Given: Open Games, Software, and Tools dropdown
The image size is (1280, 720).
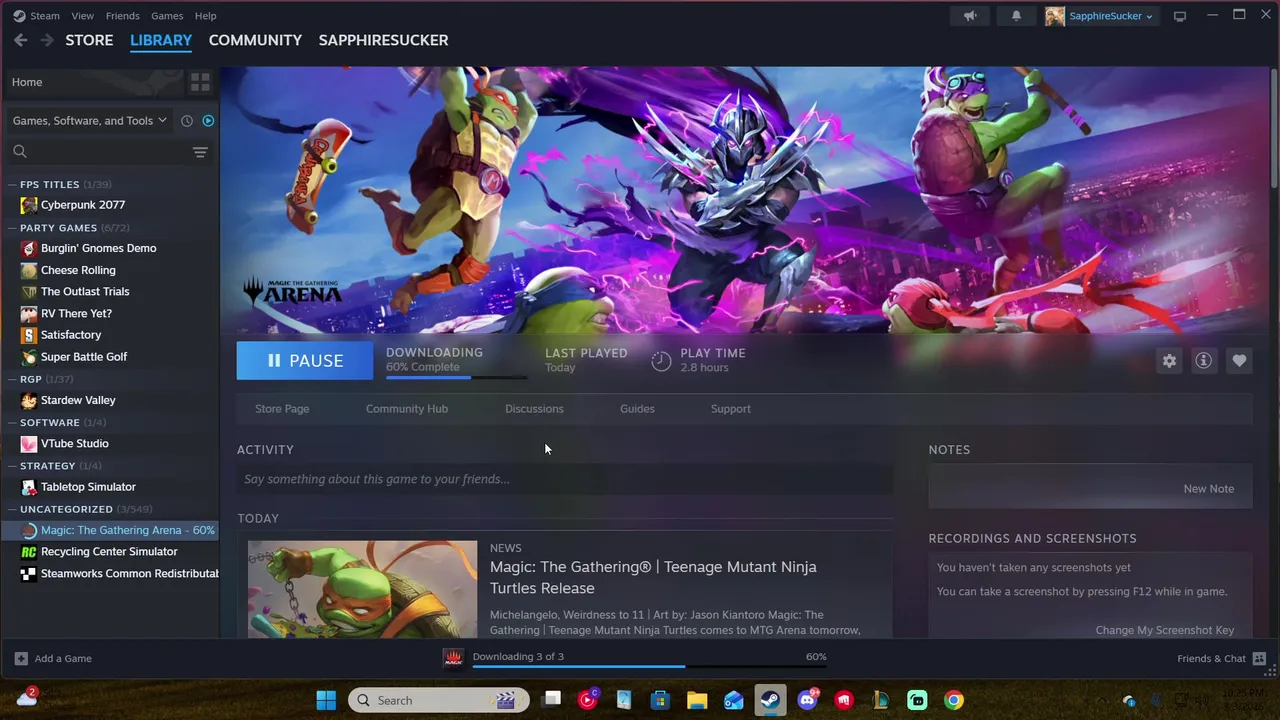Looking at the screenshot, I should [x=90, y=121].
